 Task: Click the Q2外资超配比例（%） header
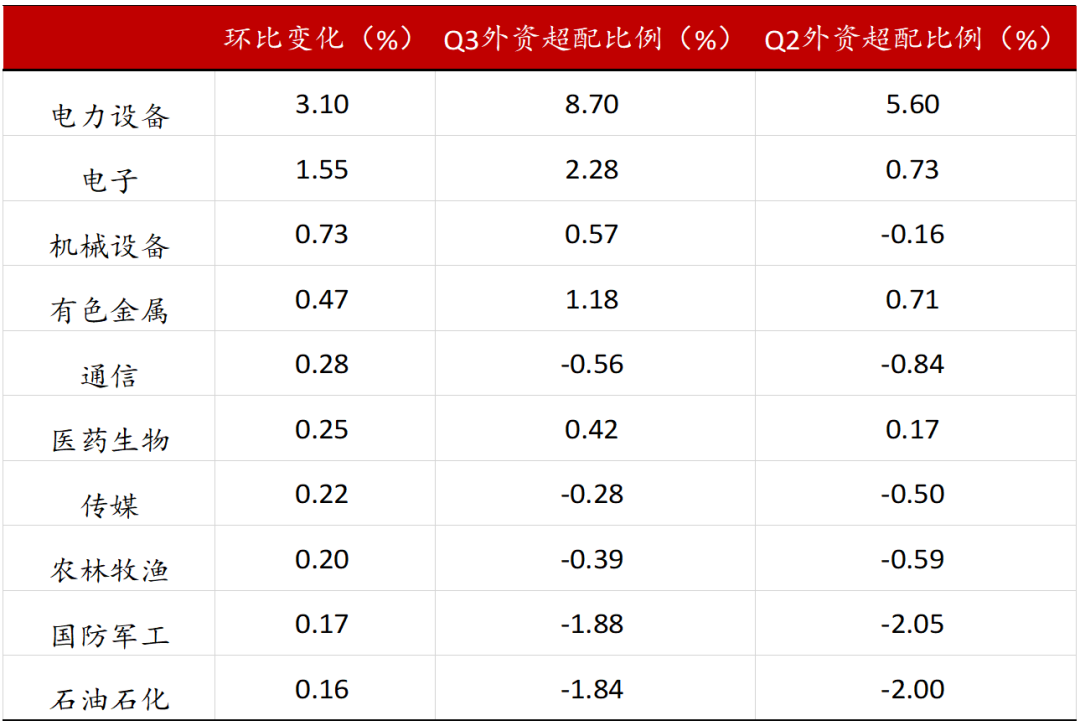(910, 39)
